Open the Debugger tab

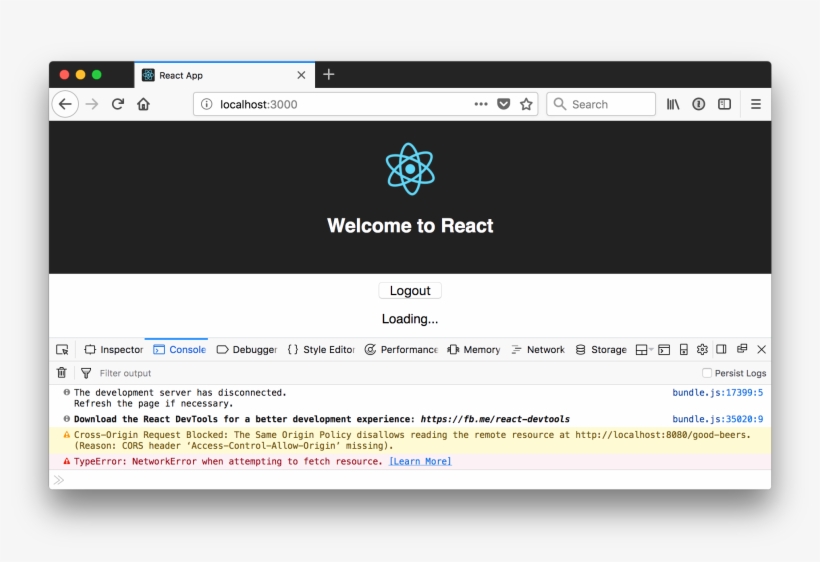[247, 350]
